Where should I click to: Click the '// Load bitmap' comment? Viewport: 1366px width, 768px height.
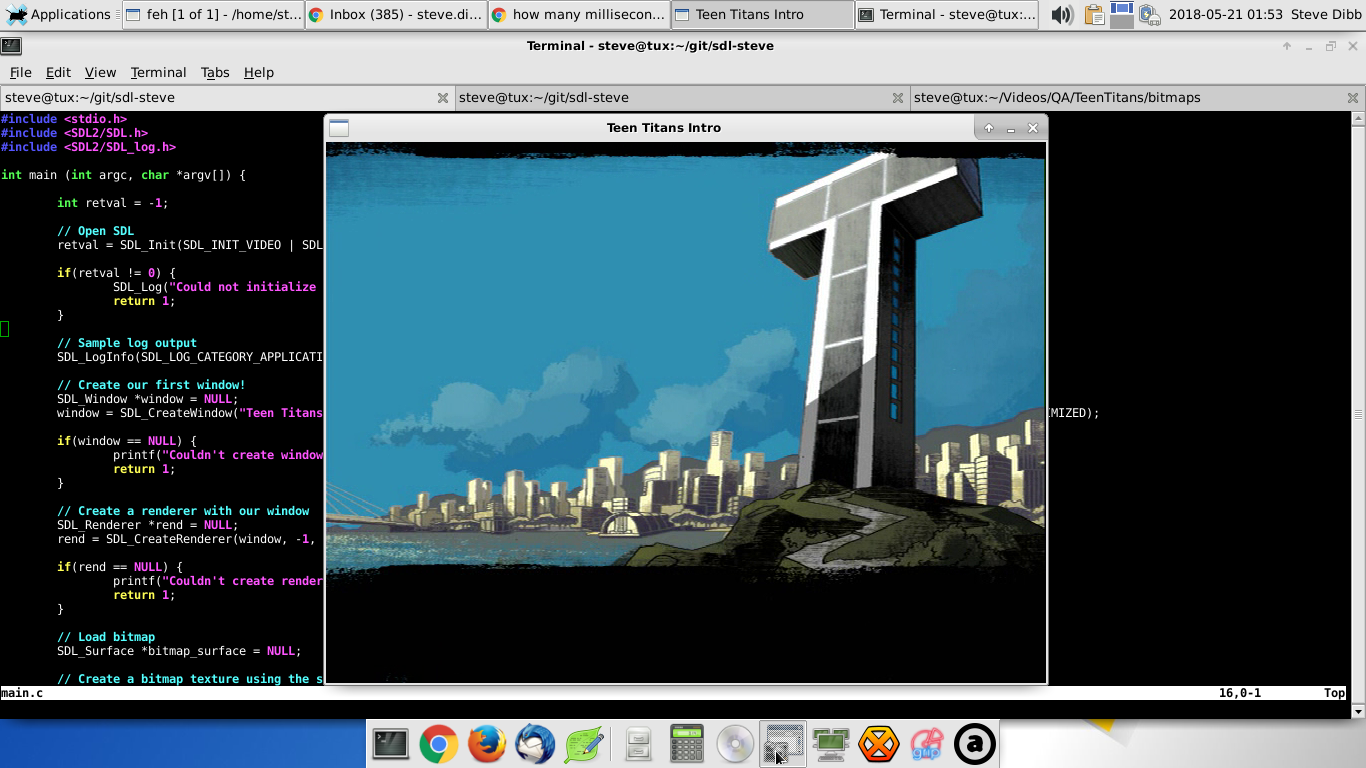coord(106,637)
